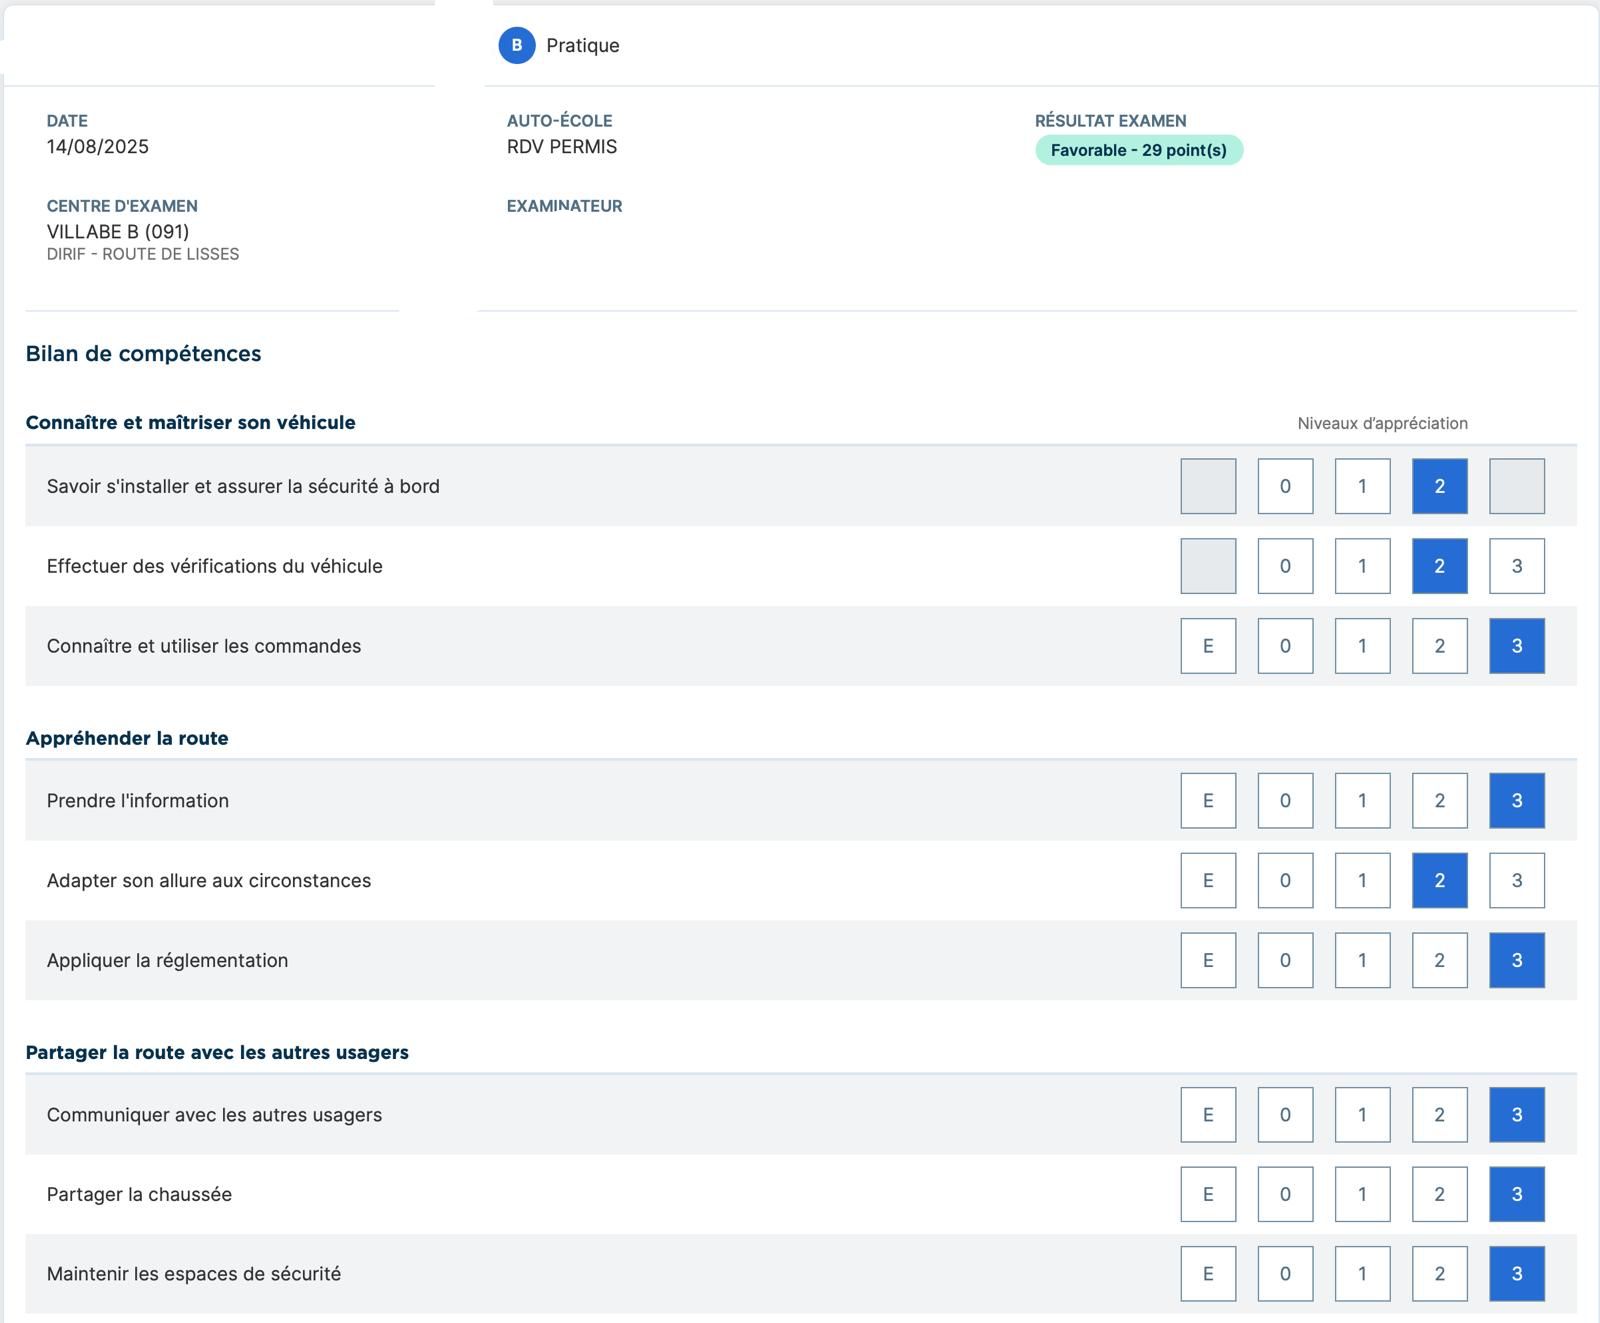Click the selected level 2 for Savoir s'installer
This screenshot has height=1323, width=1600.
(1439, 486)
